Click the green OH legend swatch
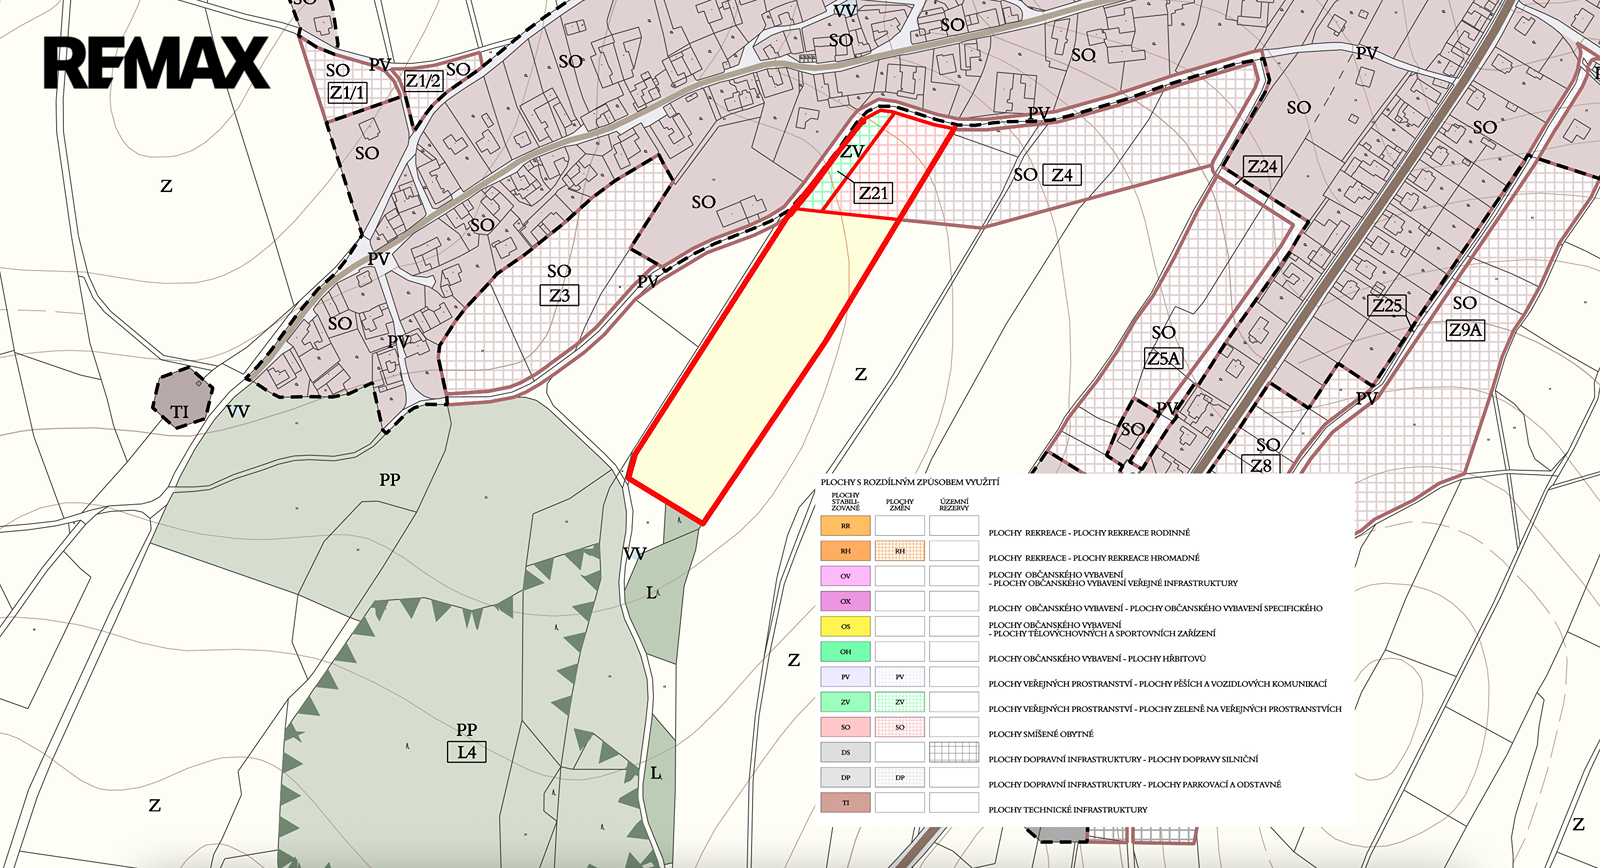The width and height of the screenshot is (1600, 868). tap(845, 652)
